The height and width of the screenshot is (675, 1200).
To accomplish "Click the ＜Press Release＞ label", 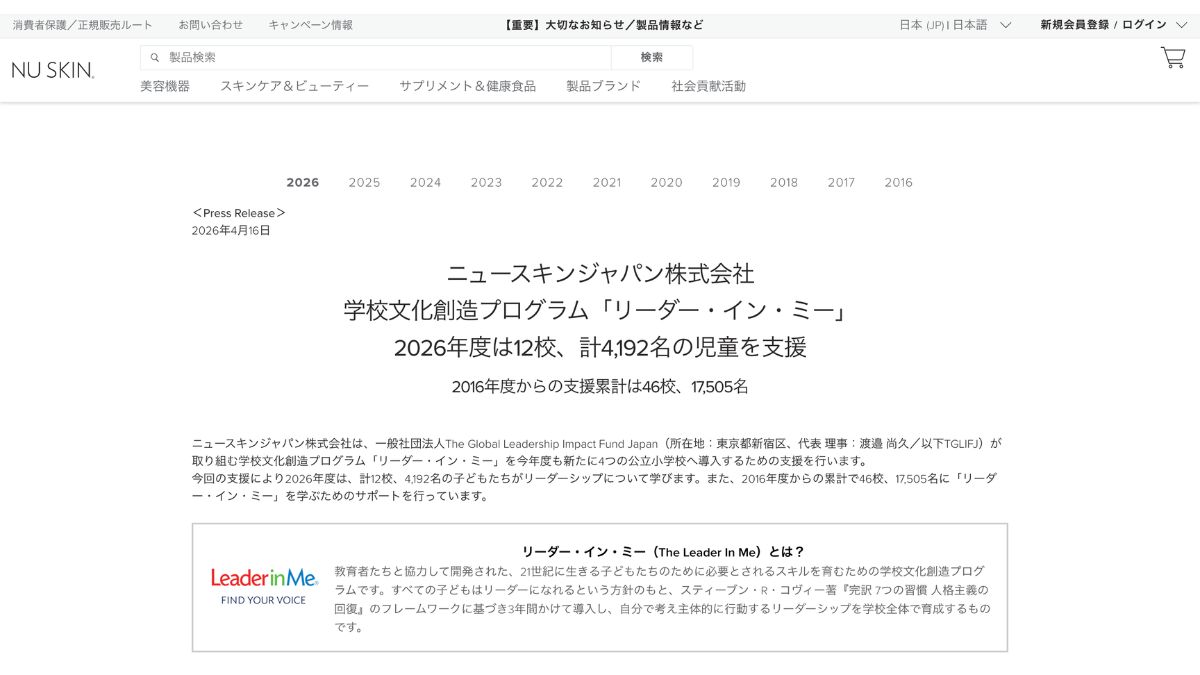I will pyautogui.click(x=239, y=213).
